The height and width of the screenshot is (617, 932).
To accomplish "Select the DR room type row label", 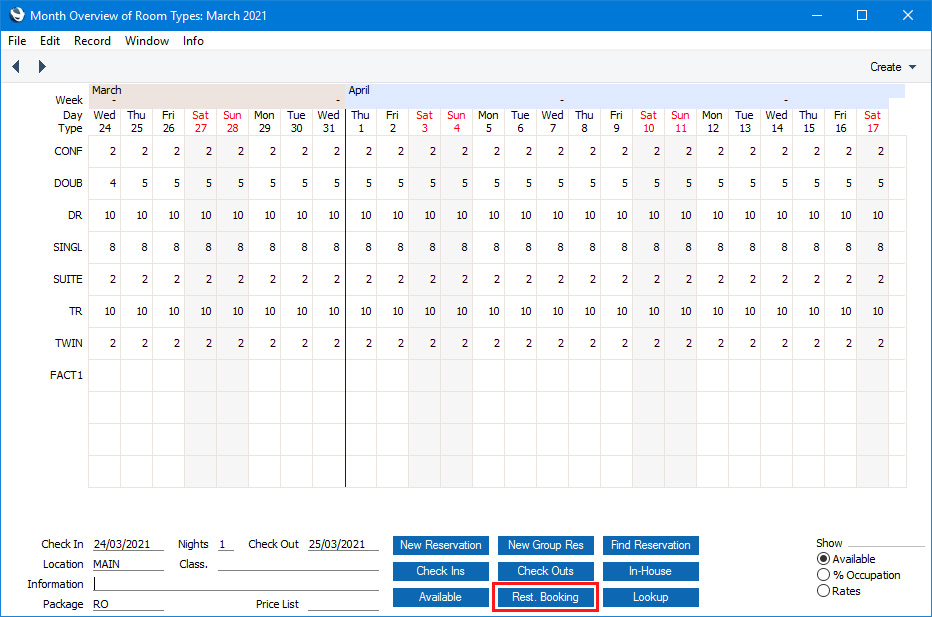I will pos(75,215).
